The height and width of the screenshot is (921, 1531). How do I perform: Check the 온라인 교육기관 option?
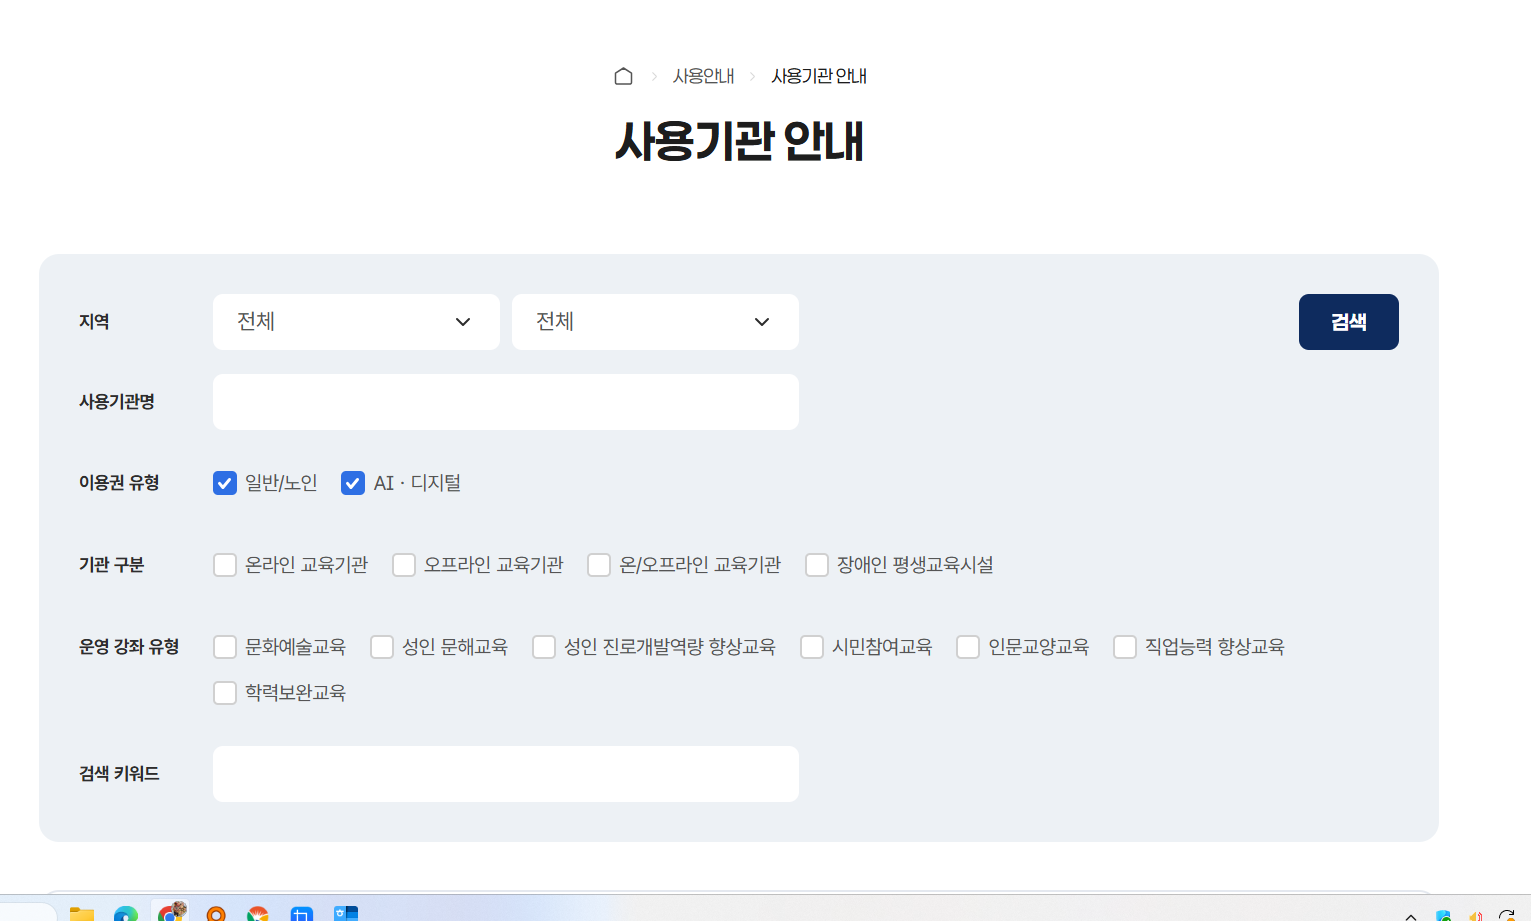[x=224, y=564]
